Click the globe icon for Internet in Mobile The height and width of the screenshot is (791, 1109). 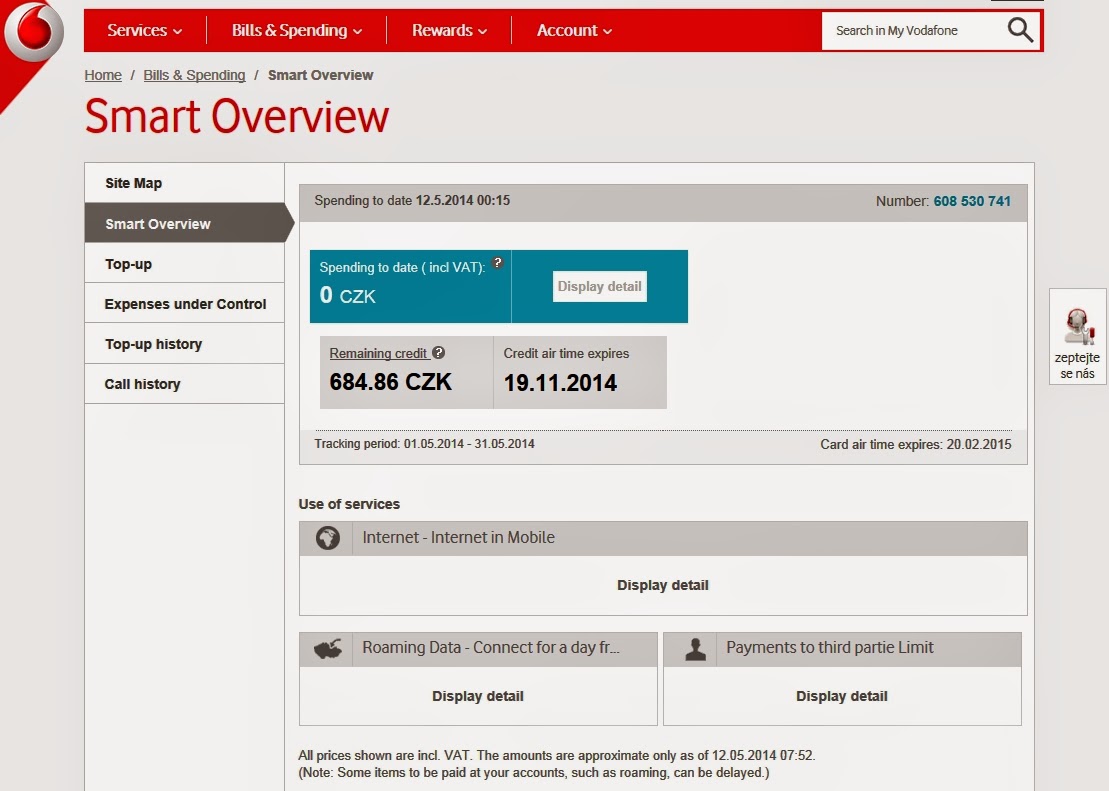327,538
